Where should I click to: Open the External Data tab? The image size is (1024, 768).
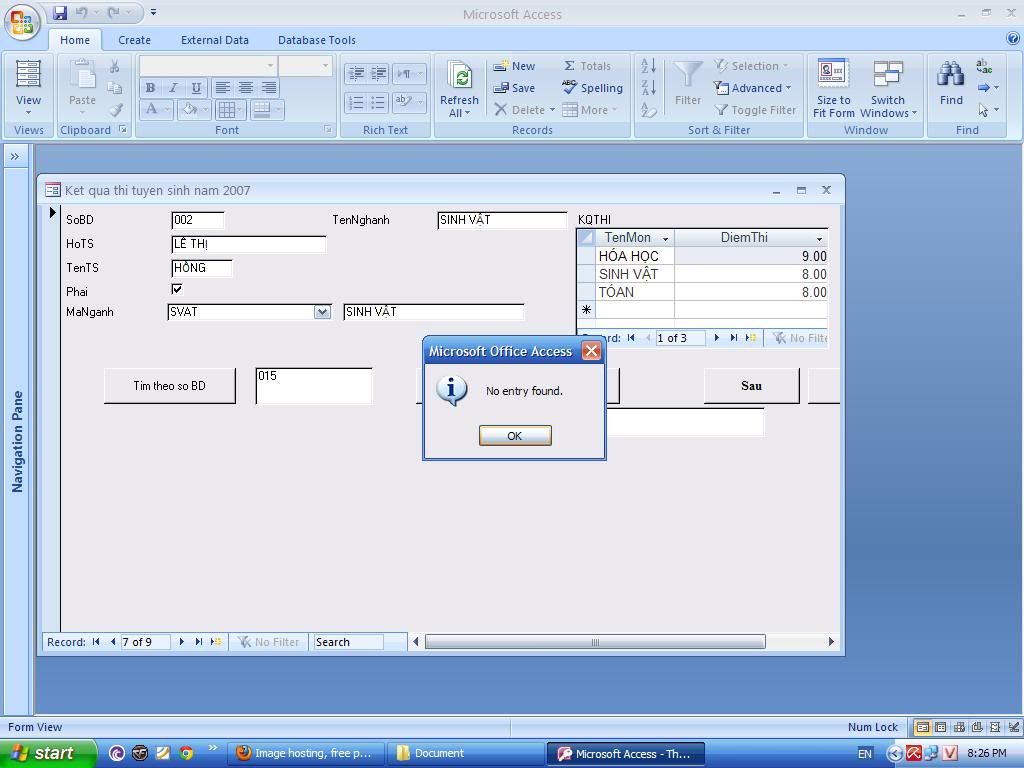[x=215, y=40]
